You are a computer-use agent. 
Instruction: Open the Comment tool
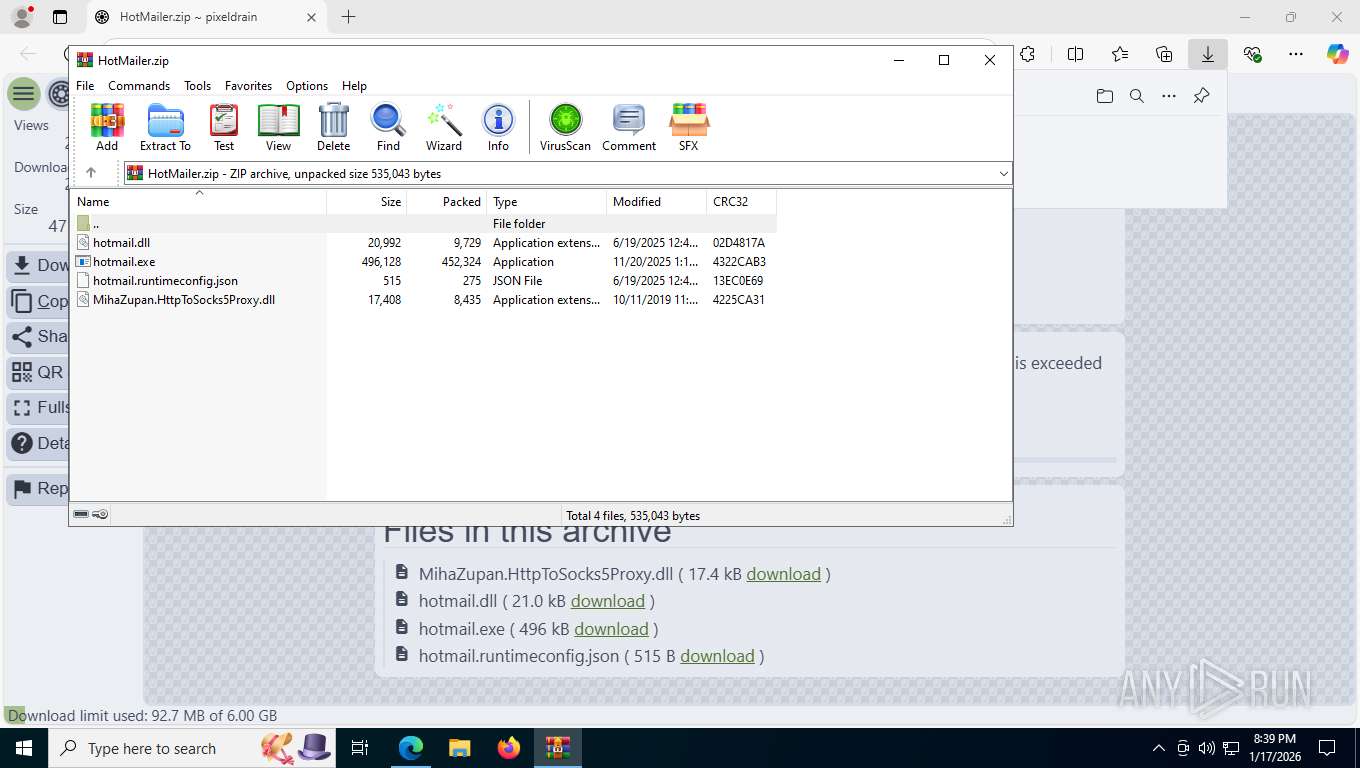[x=629, y=127]
